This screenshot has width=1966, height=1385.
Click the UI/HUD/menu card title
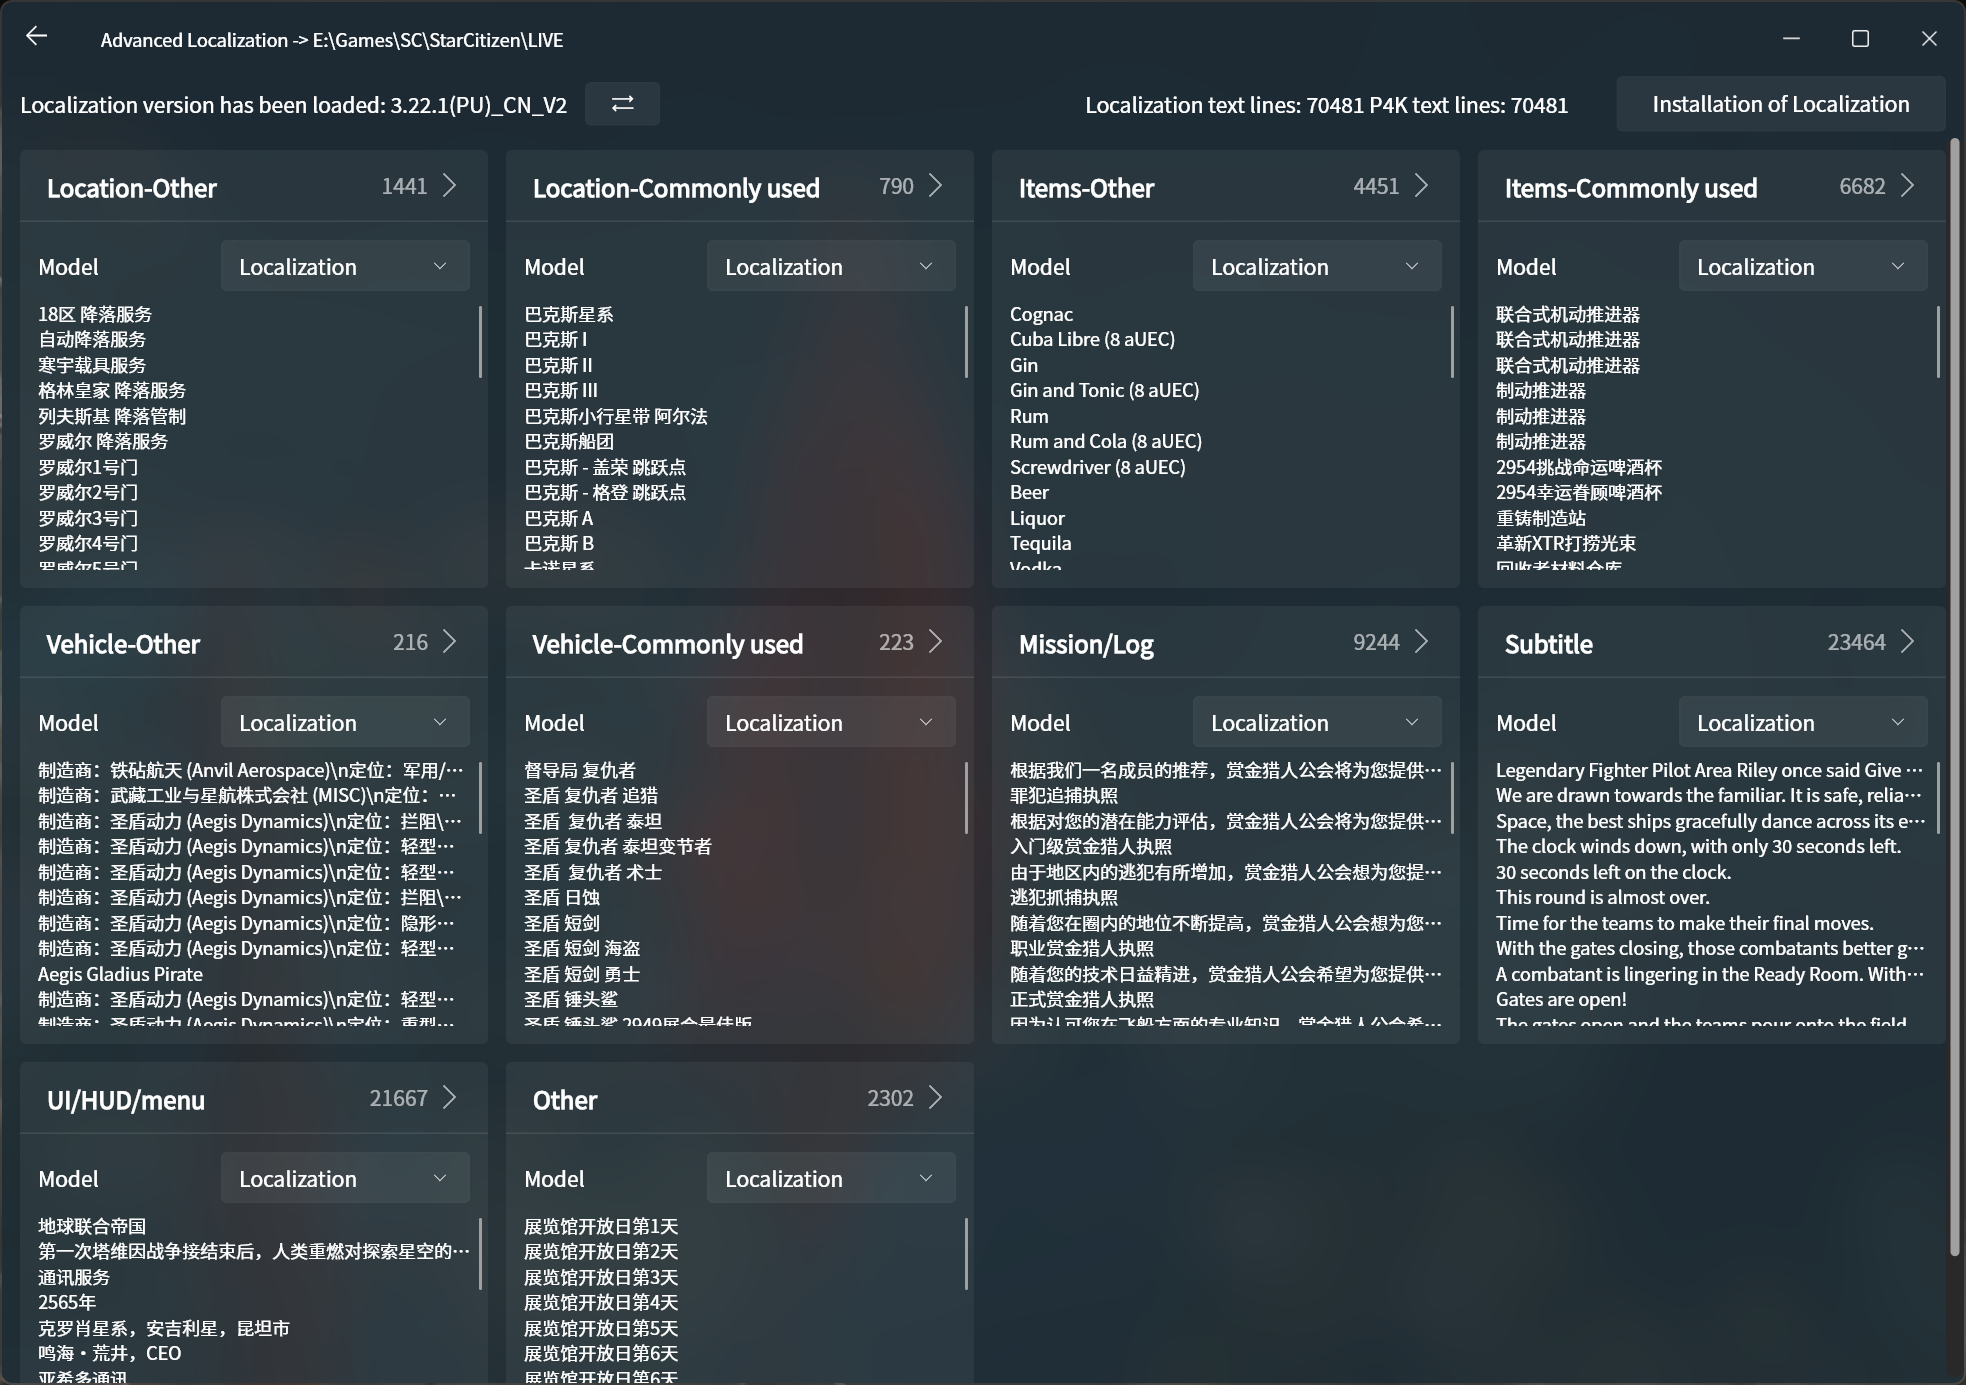(x=126, y=1100)
